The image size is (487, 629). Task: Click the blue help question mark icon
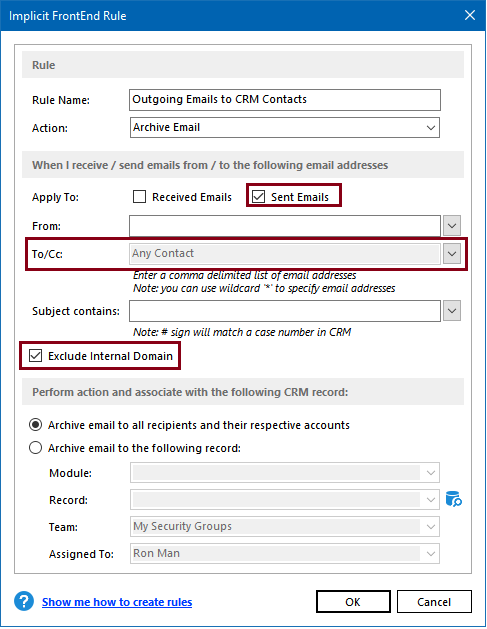tap(24, 601)
